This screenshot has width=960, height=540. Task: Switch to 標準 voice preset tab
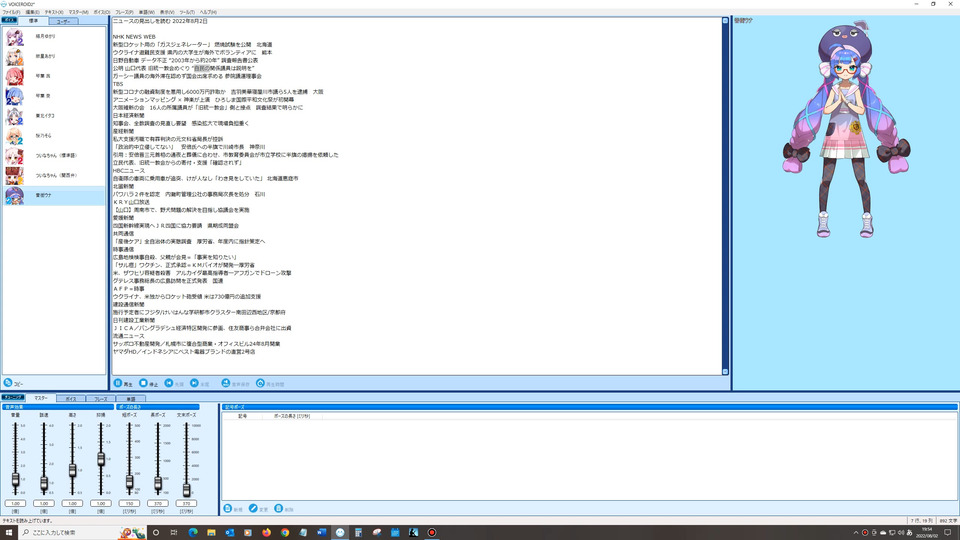point(33,21)
